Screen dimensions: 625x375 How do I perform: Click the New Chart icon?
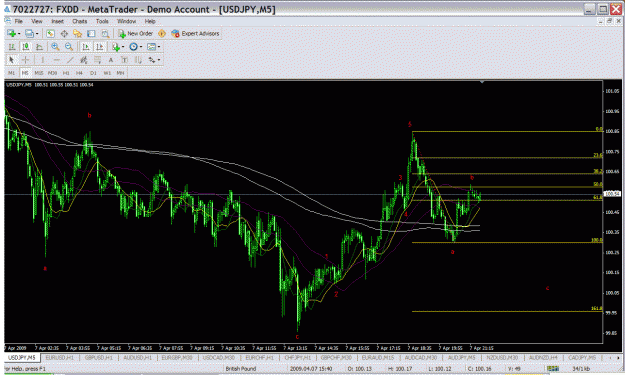11,33
